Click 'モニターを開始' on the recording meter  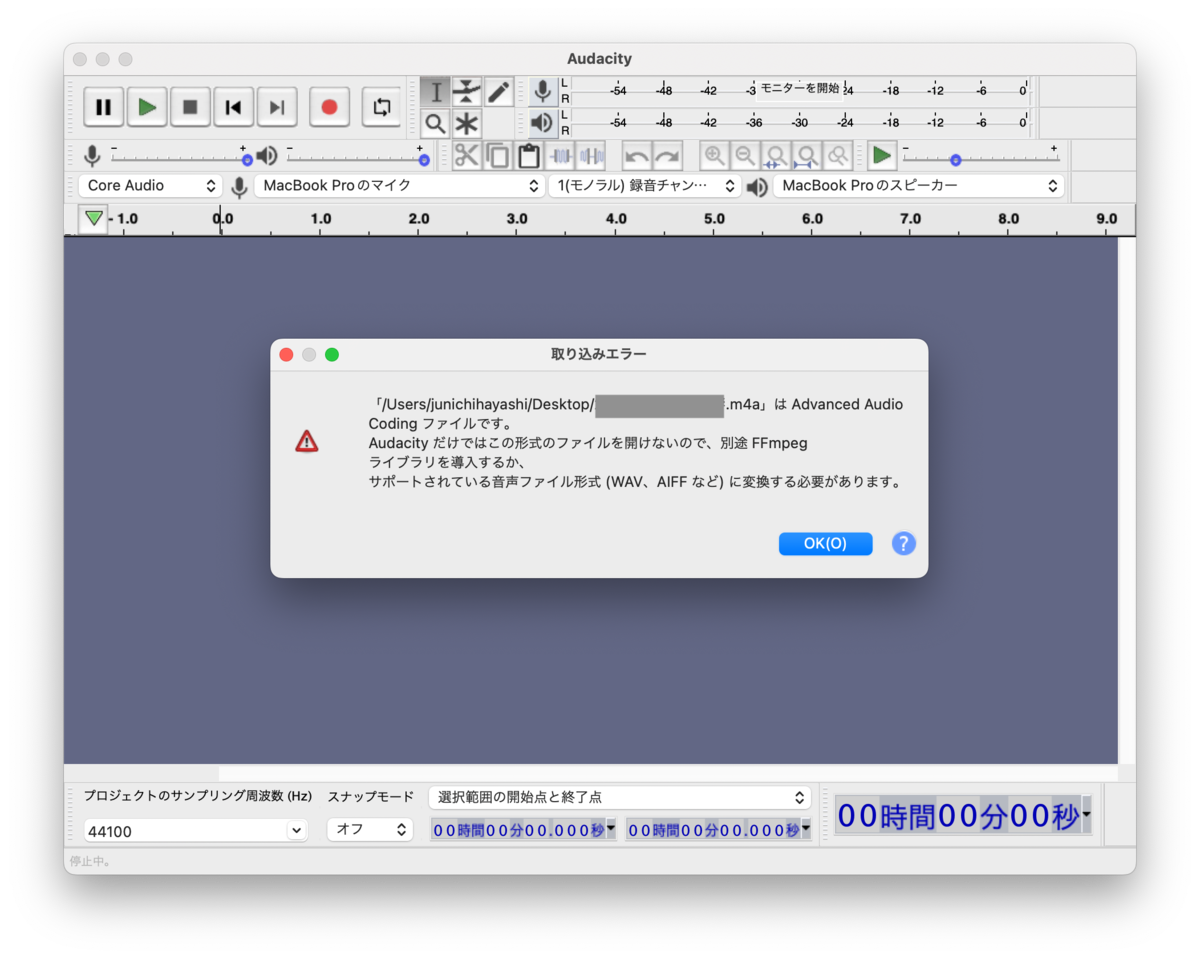coord(800,89)
